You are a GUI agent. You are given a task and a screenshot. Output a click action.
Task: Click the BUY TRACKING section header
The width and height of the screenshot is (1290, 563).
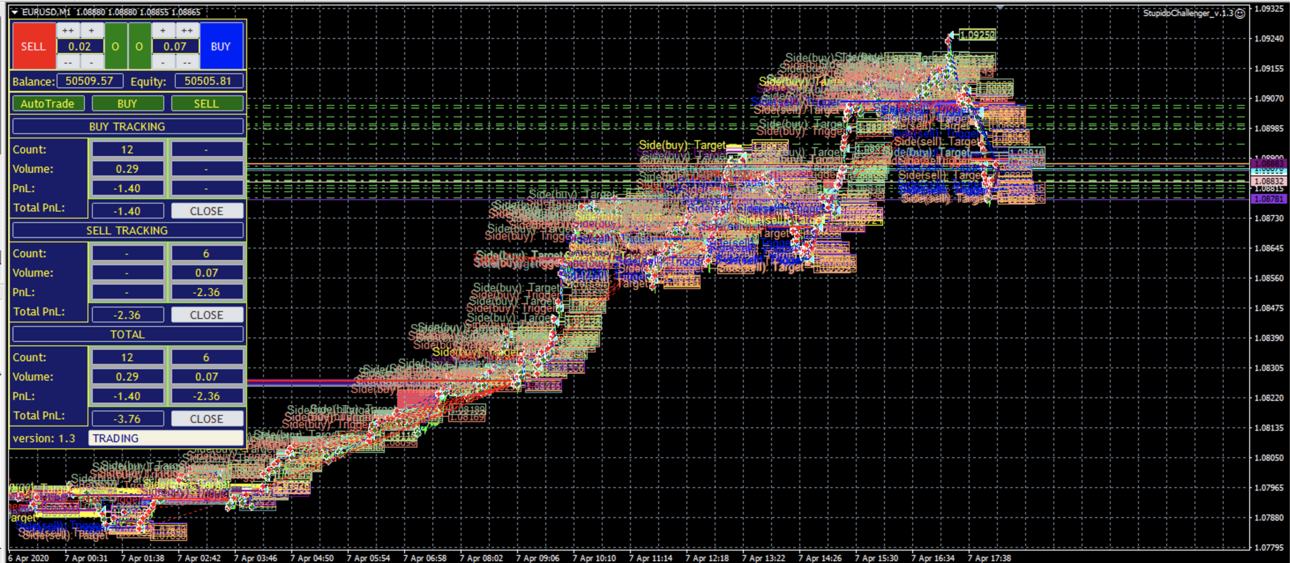pos(127,127)
